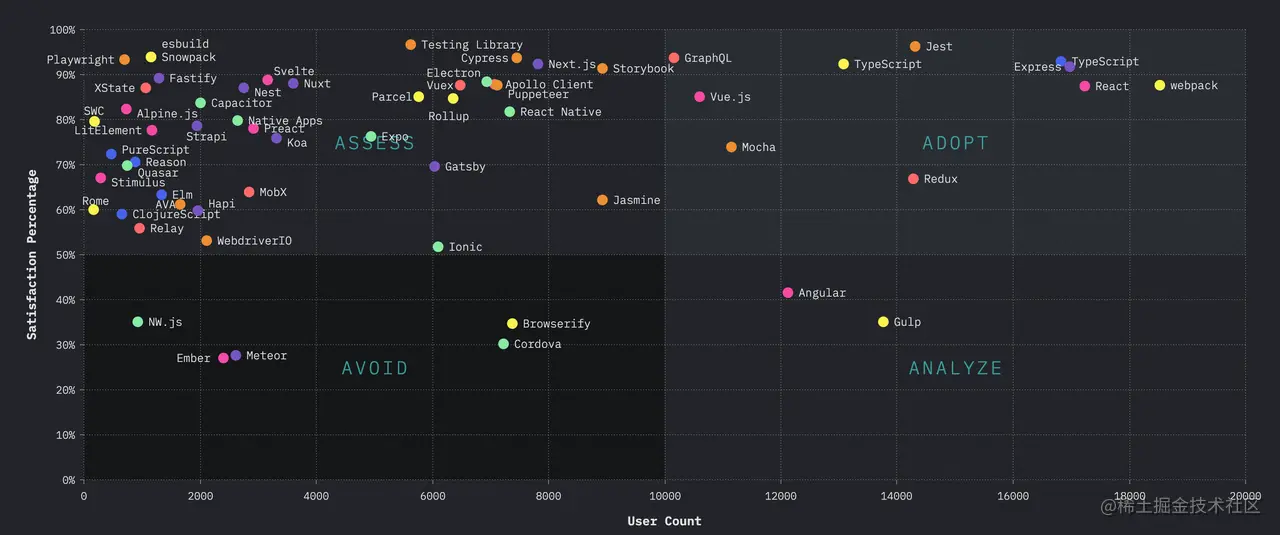Click the Parcel data point
Image resolution: width=1280 pixels, height=535 pixels.
418,97
